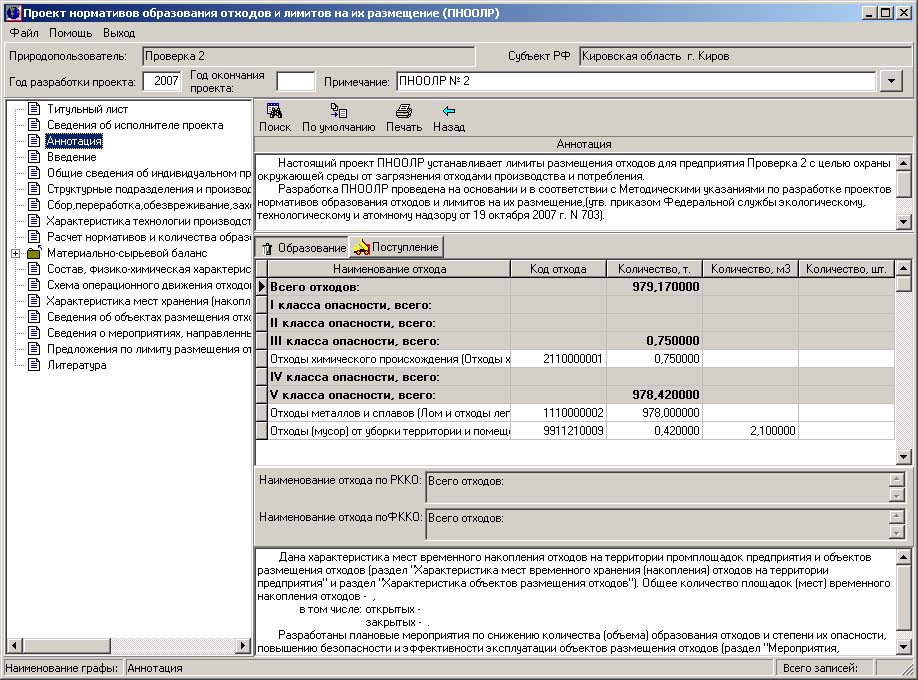This screenshot has width=918, height=680.
Task: Select Титульный лист in the tree
Action: [x=87, y=109]
